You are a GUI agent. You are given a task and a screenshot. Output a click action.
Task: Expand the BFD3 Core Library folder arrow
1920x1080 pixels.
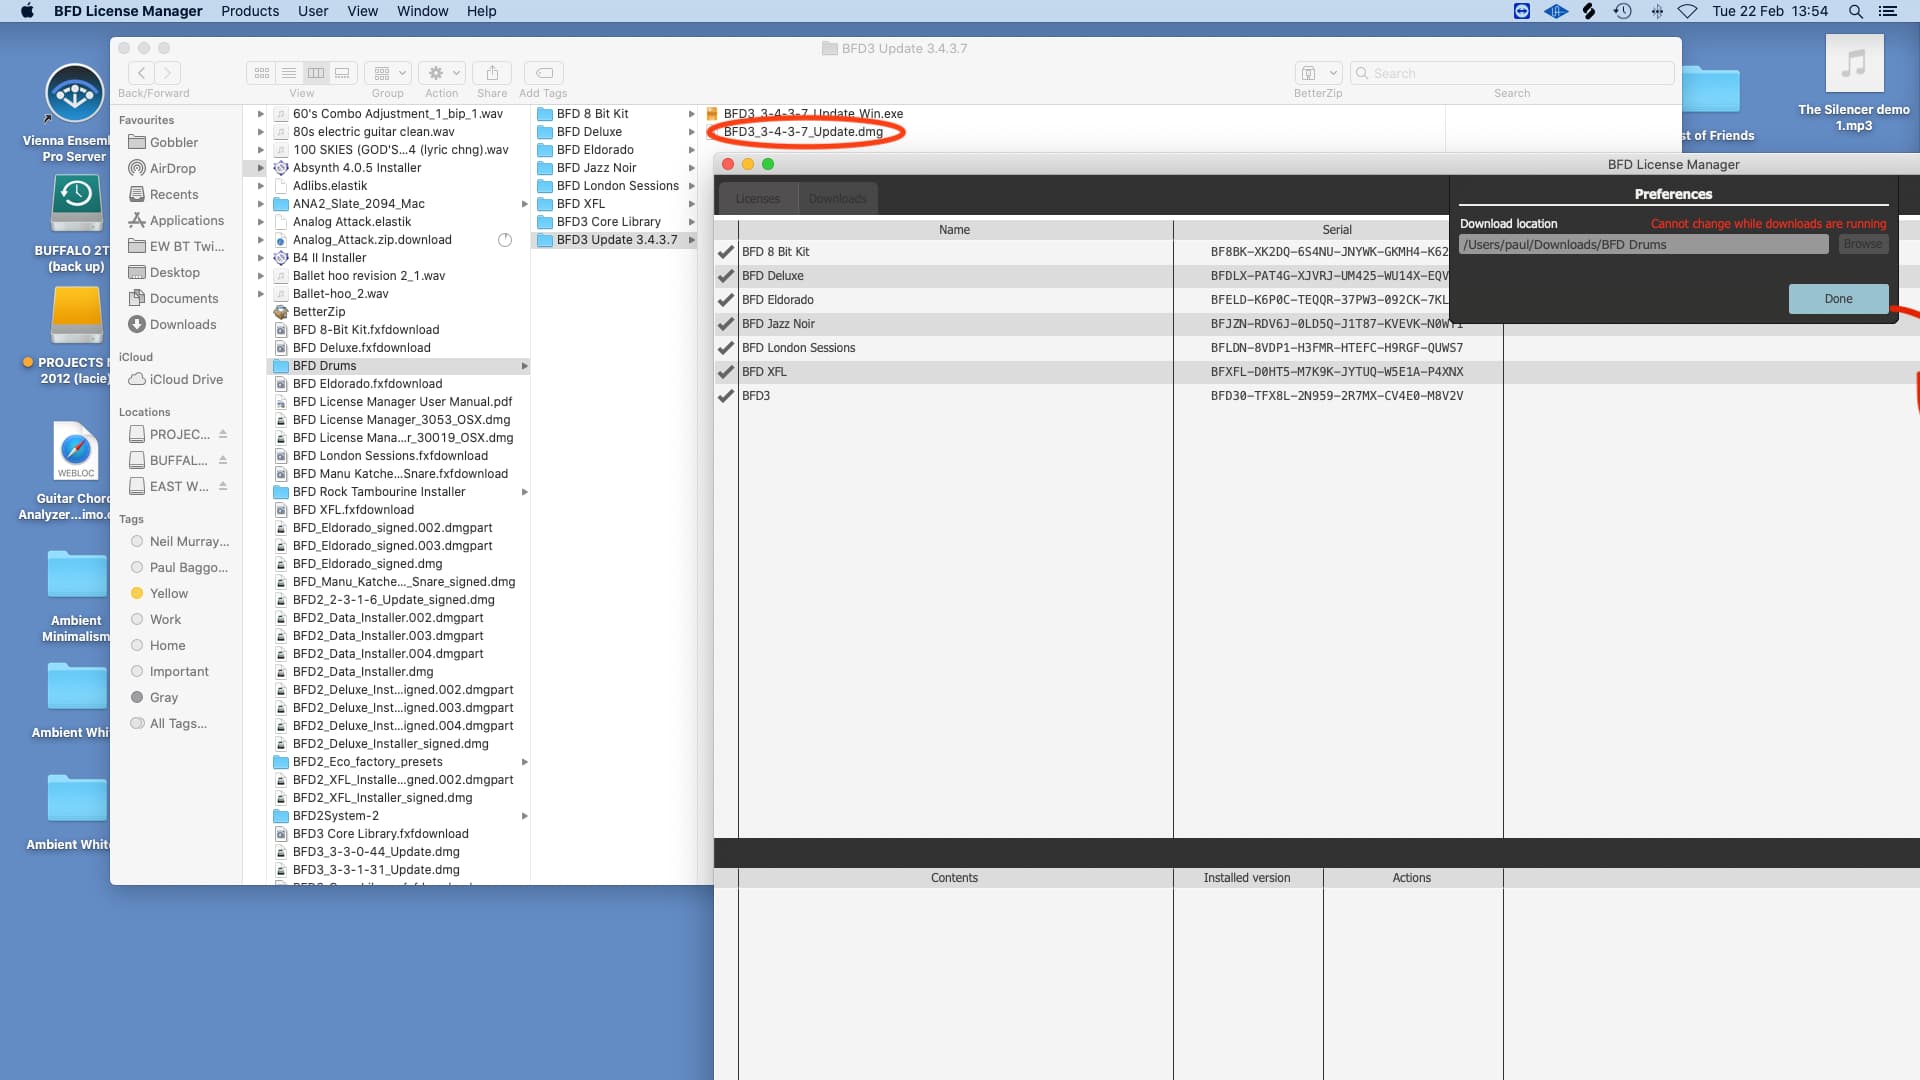pos(691,222)
